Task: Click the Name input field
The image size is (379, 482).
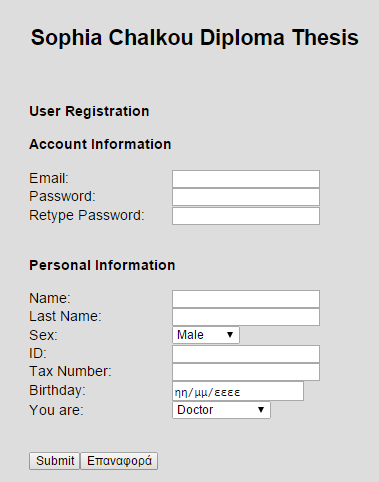Action: tap(246, 299)
